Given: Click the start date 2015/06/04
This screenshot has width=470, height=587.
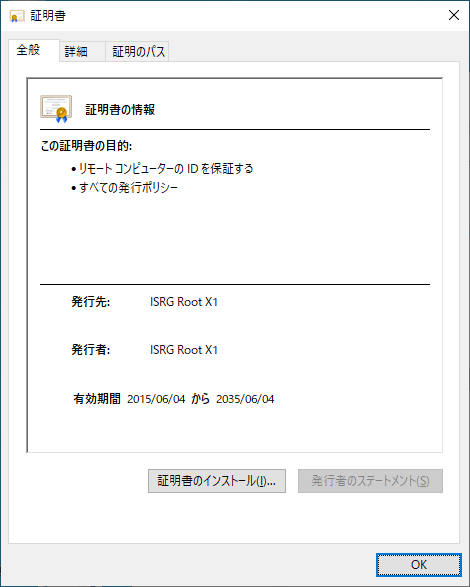Looking at the screenshot, I should [x=156, y=399].
